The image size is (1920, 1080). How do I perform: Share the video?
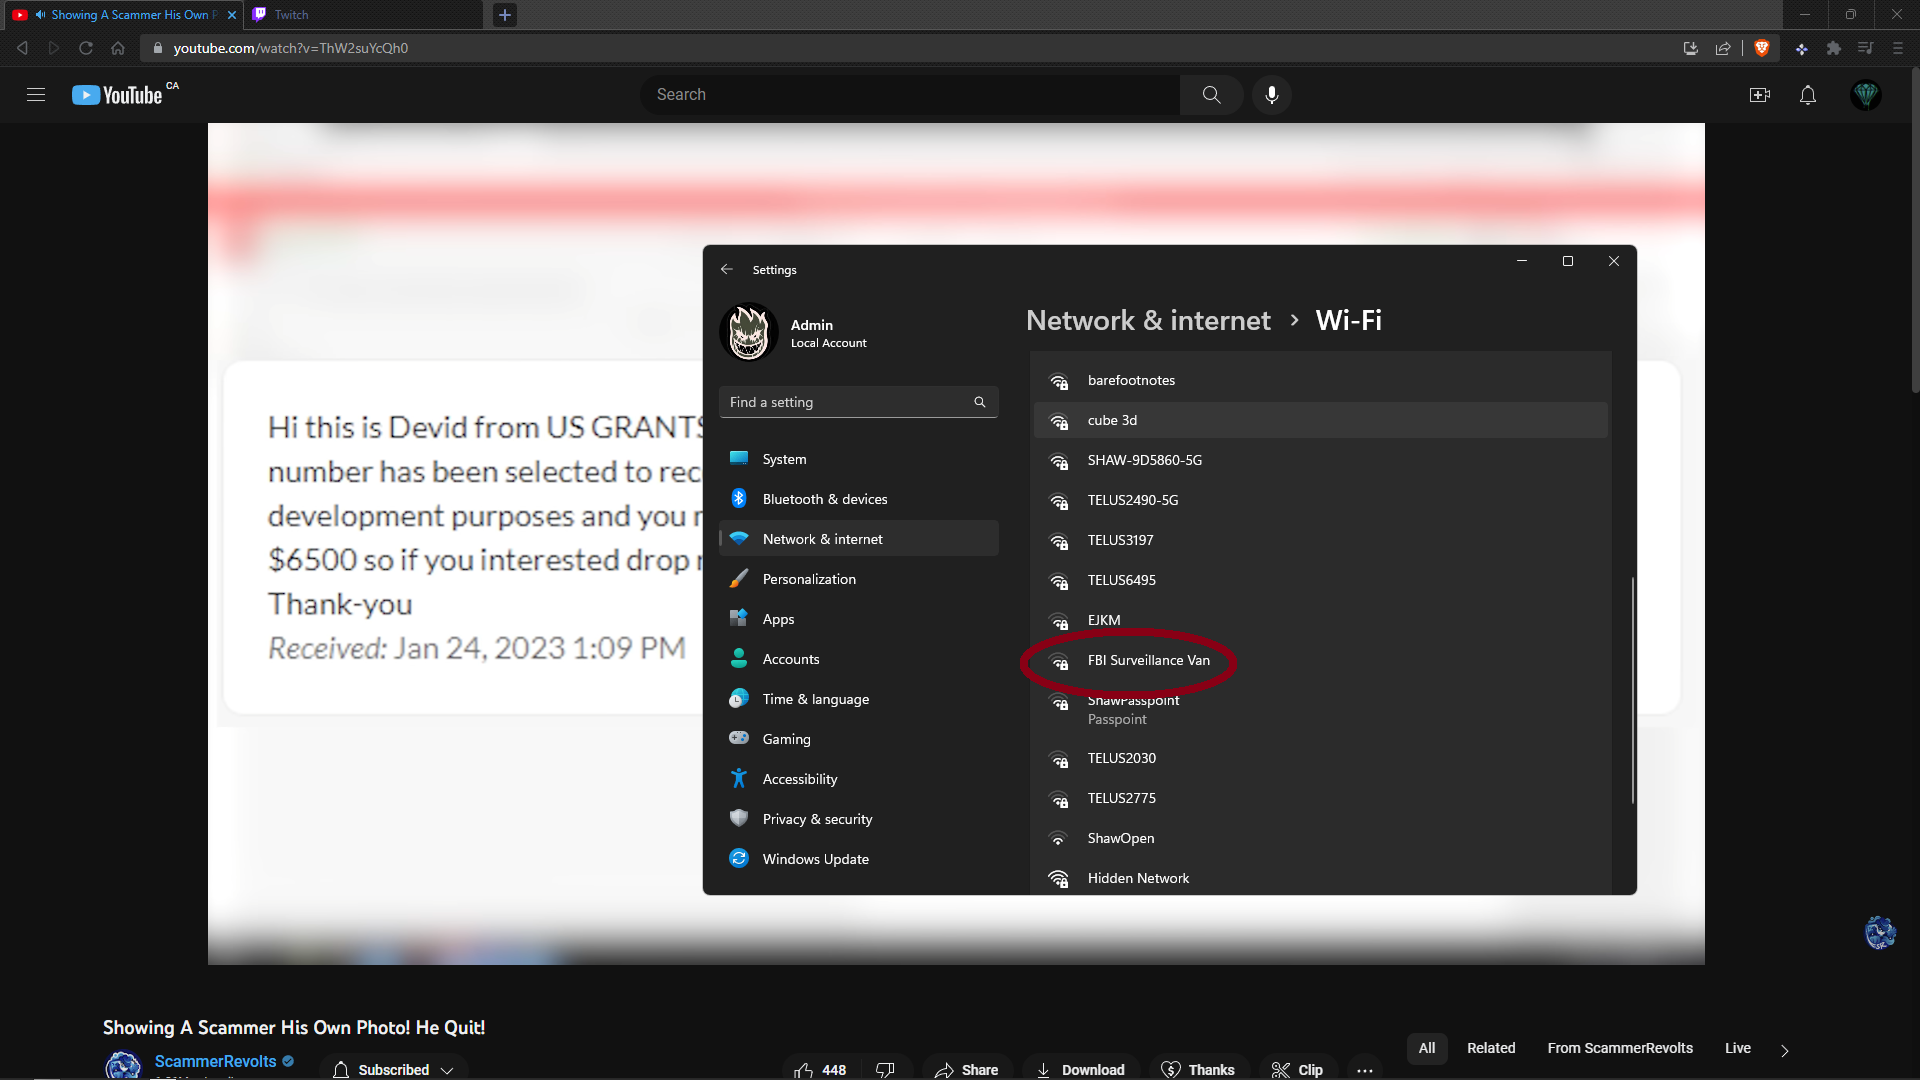(966, 1069)
